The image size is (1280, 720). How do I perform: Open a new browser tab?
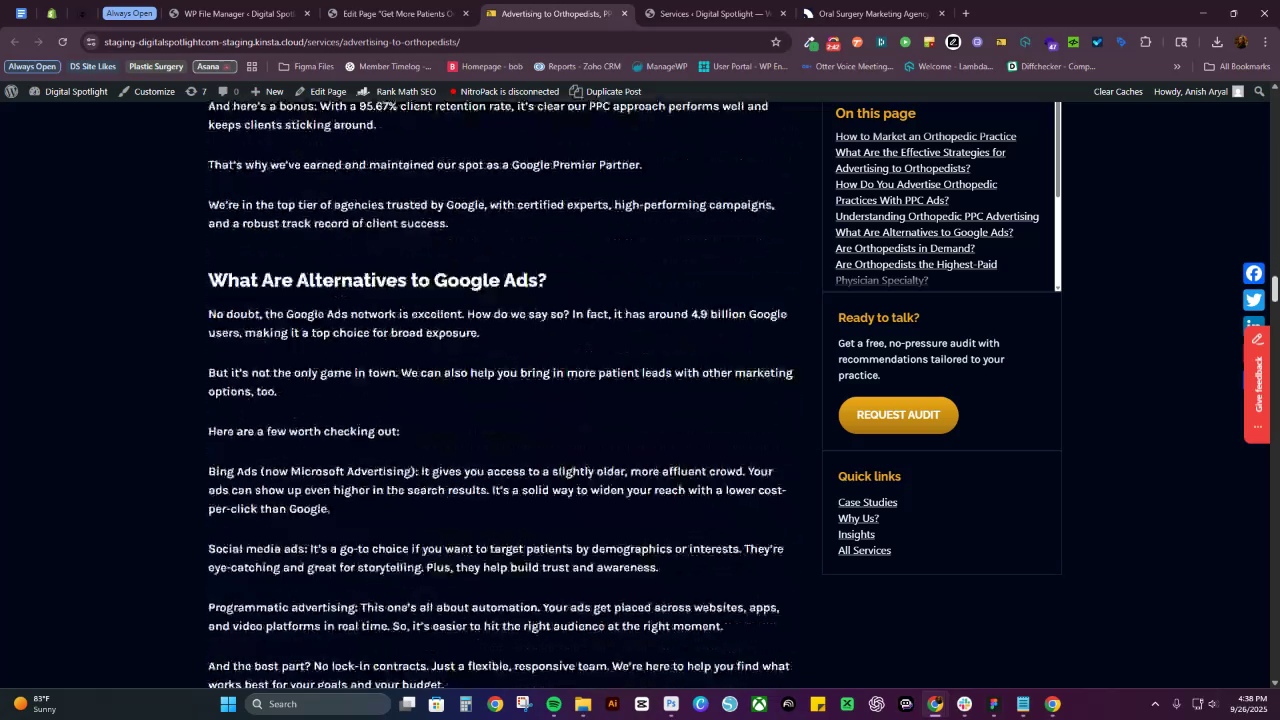(x=965, y=14)
